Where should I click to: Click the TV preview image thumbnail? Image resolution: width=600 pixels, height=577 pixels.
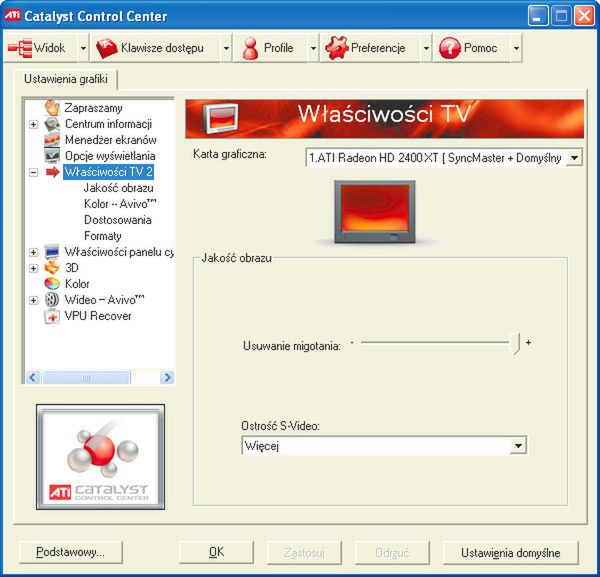coord(375,212)
